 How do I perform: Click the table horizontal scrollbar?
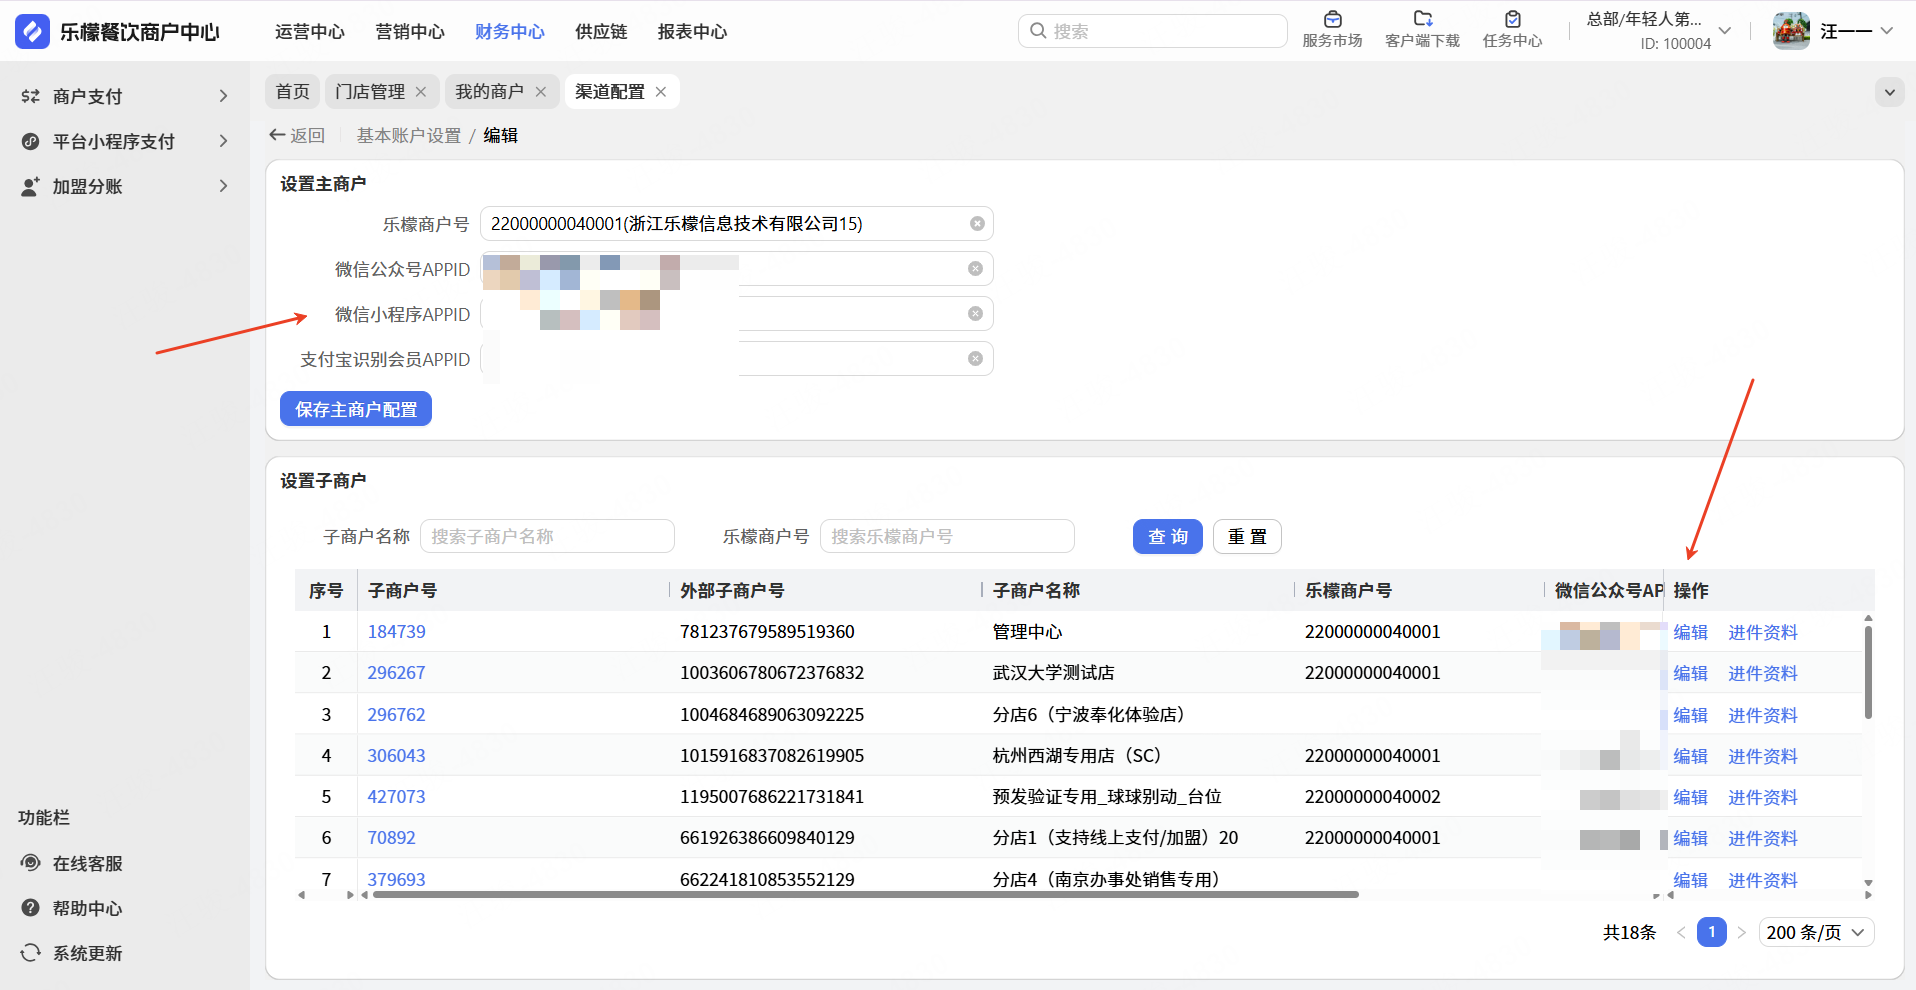tap(865, 895)
